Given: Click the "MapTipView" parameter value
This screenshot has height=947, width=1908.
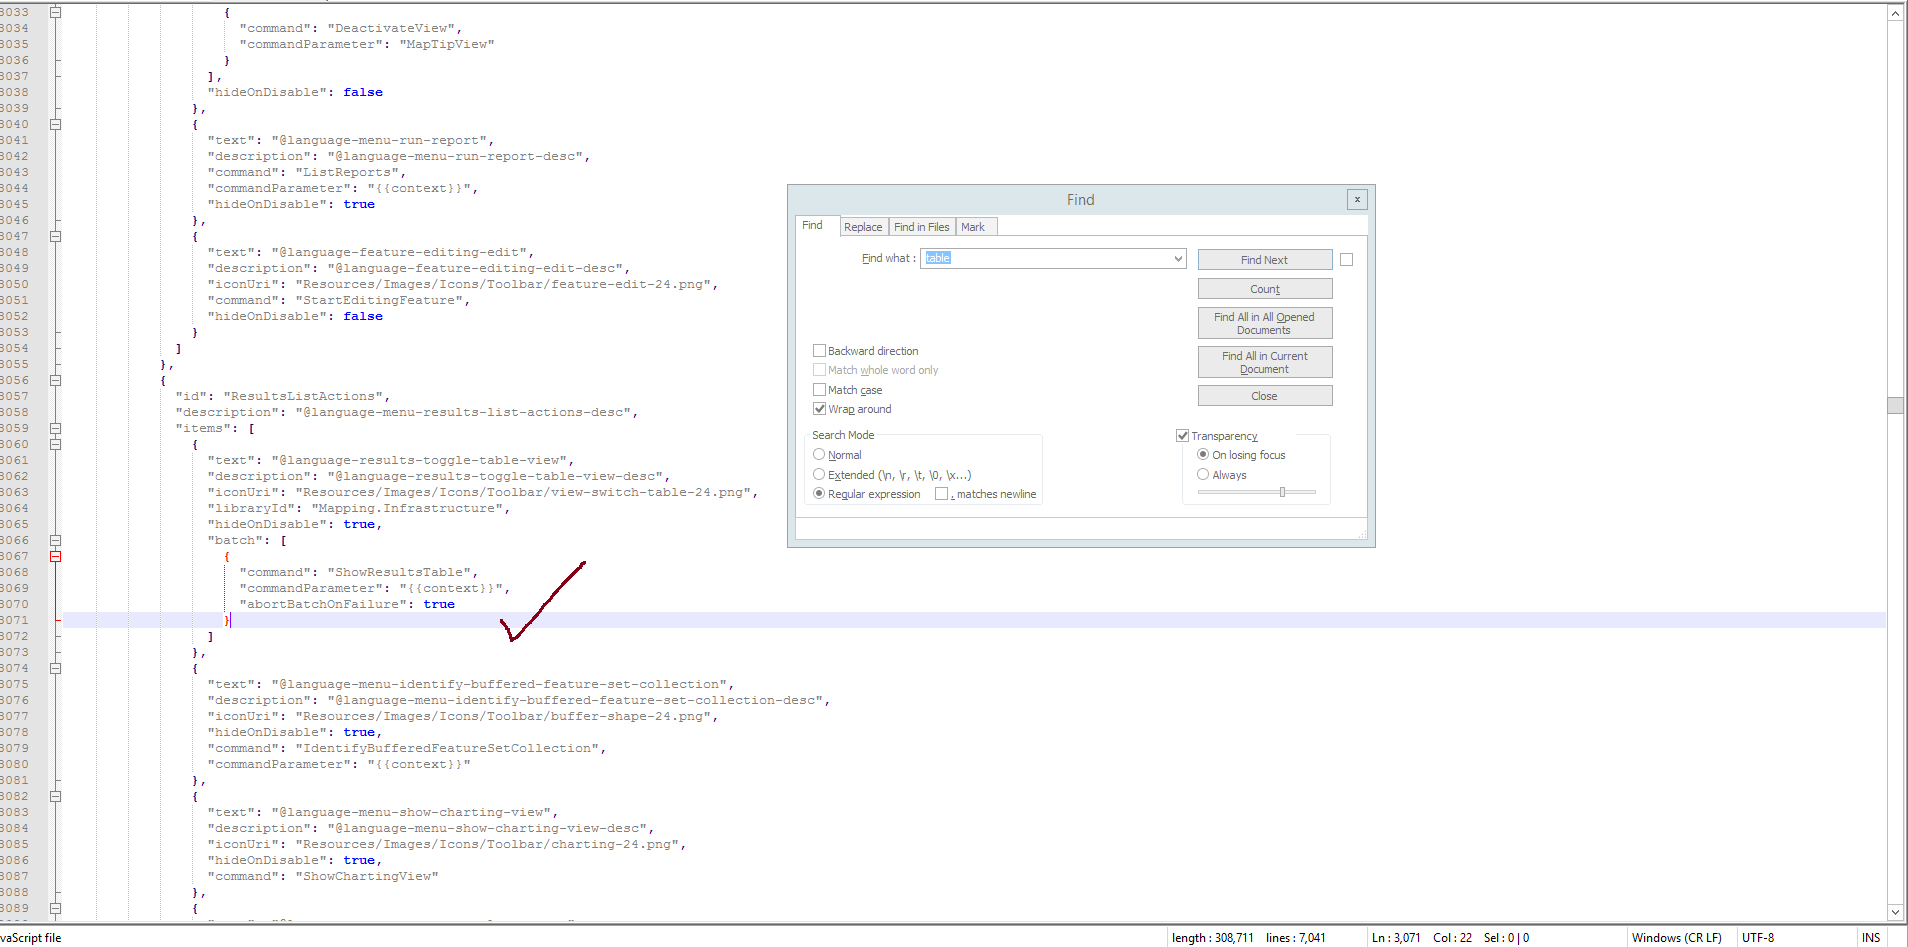Looking at the screenshot, I should click(x=447, y=44).
